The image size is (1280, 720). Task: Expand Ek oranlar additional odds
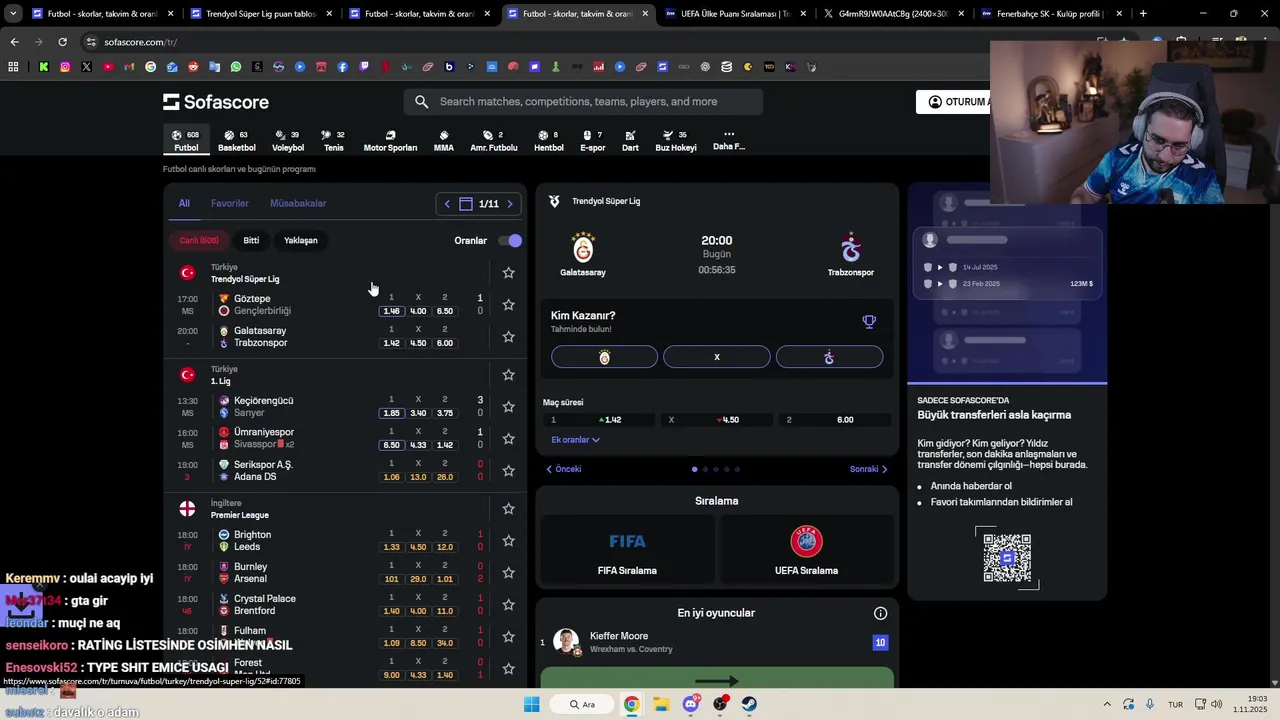point(575,440)
